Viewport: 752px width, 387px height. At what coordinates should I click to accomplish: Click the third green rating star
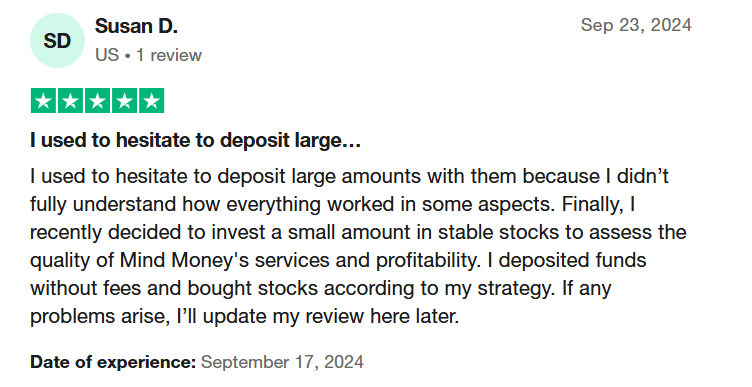tap(97, 101)
